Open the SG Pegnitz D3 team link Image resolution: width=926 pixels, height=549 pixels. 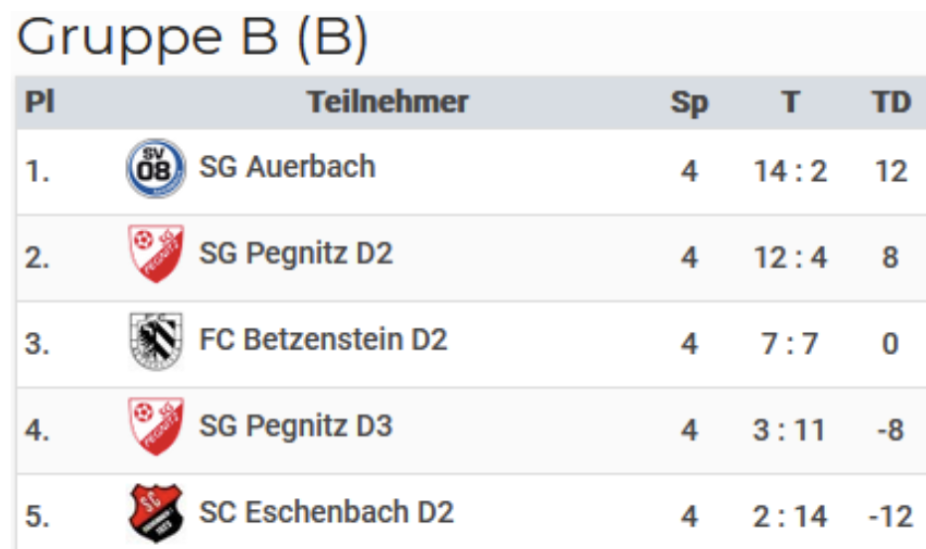pyautogui.click(x=296, y=426)
